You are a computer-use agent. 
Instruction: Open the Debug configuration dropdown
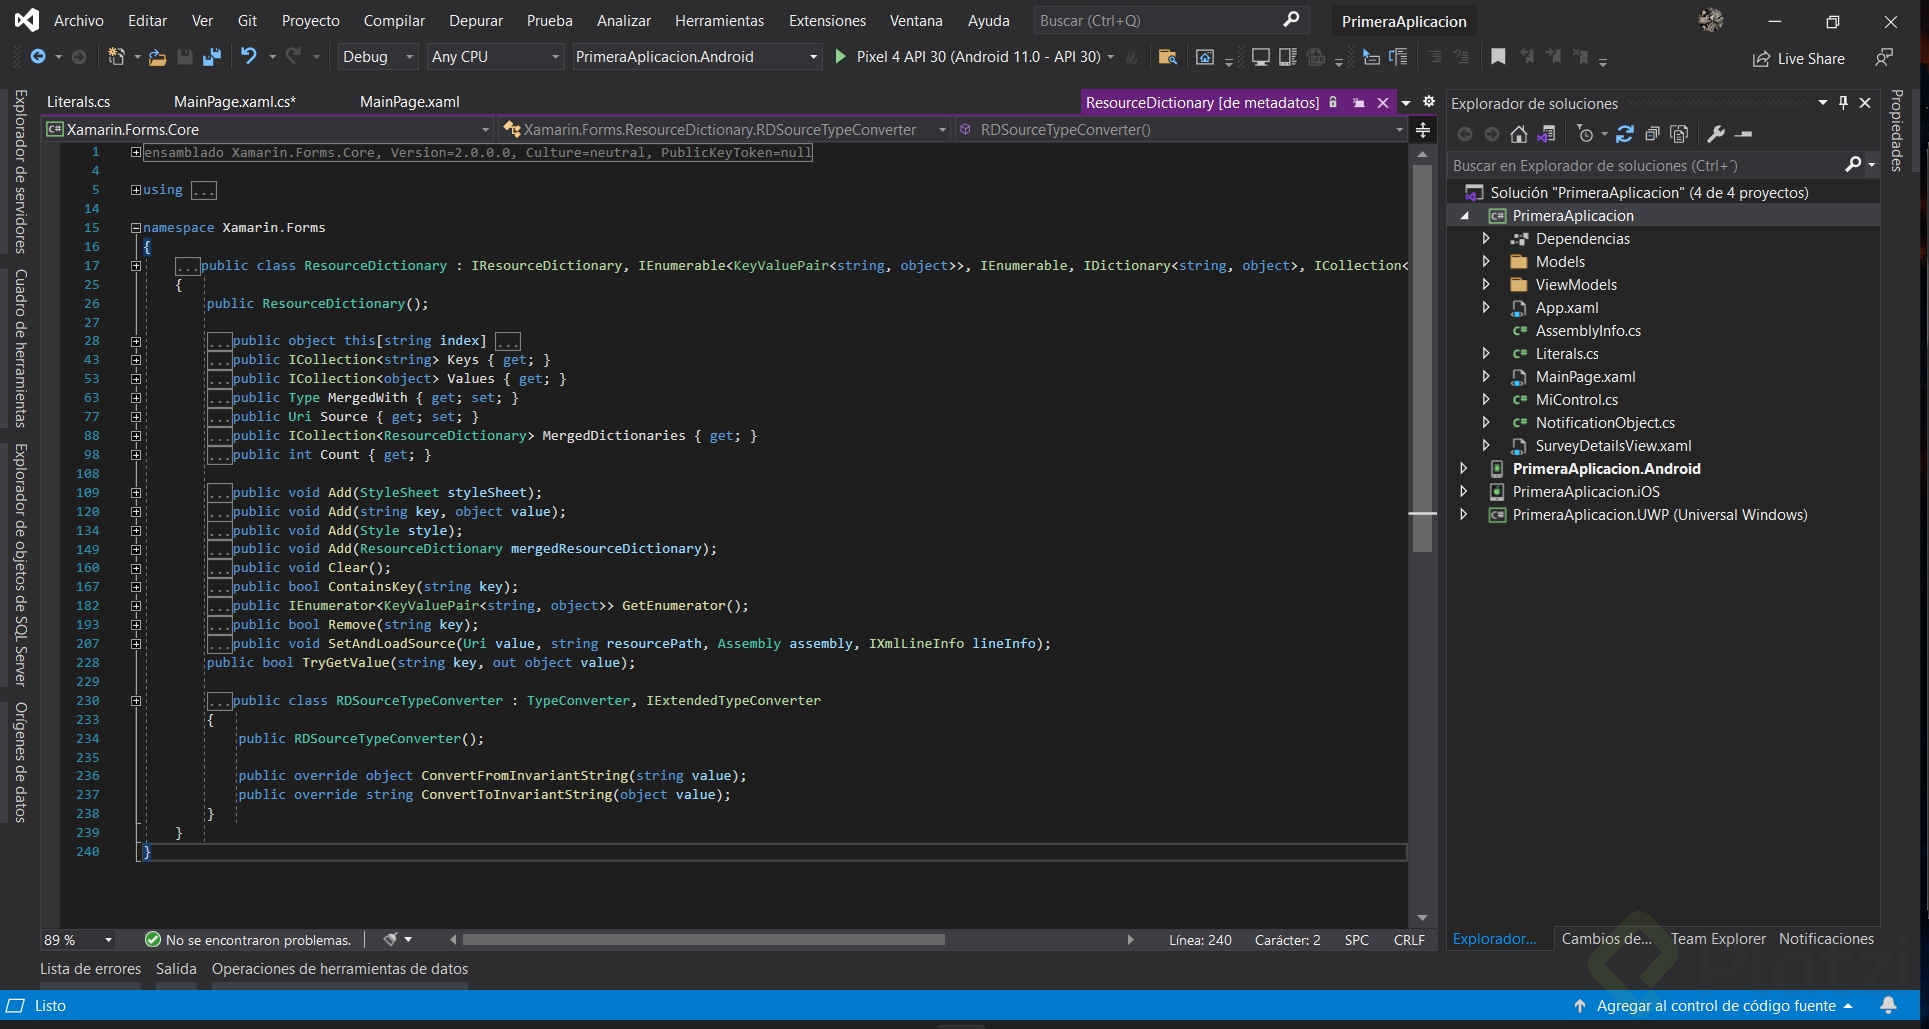pos(377,57)
